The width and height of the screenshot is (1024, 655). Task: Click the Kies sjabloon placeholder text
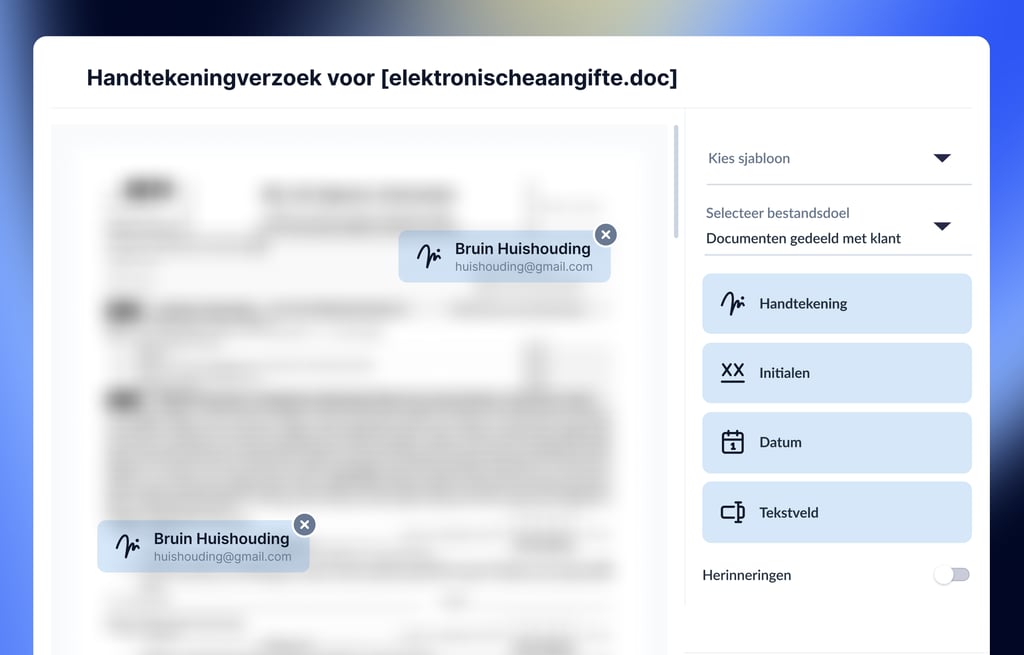pos(749,158)
